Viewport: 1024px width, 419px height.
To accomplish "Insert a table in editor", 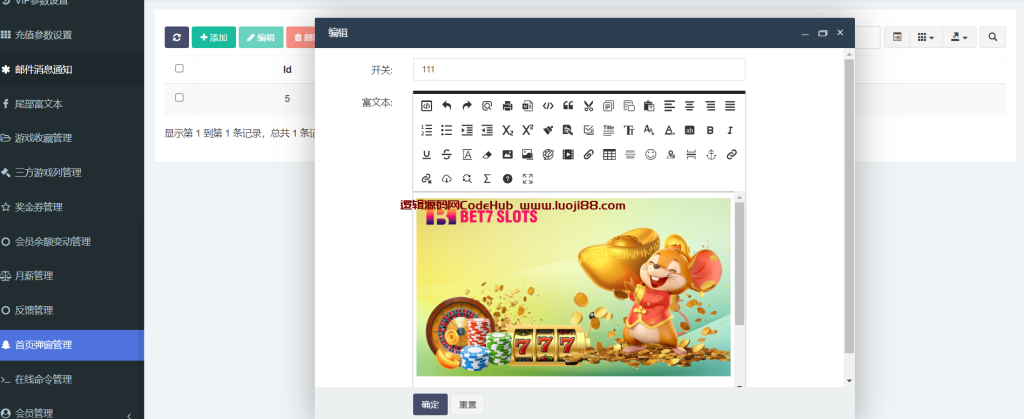I will click(x=609, y=155).
